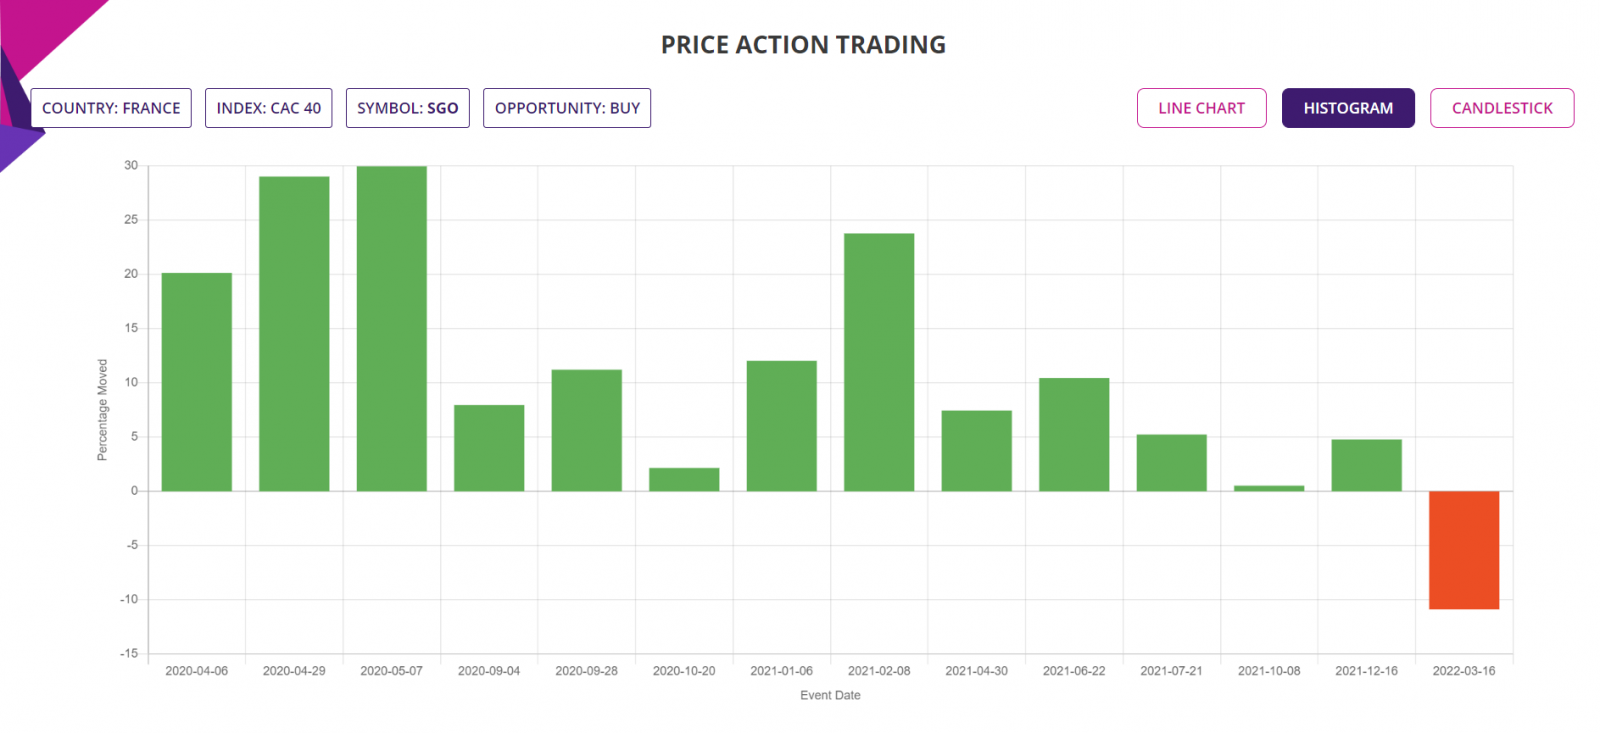Click the -10 y-axis tick label
This screenshot has width=1600, height=733.
[x=129, y=600]
